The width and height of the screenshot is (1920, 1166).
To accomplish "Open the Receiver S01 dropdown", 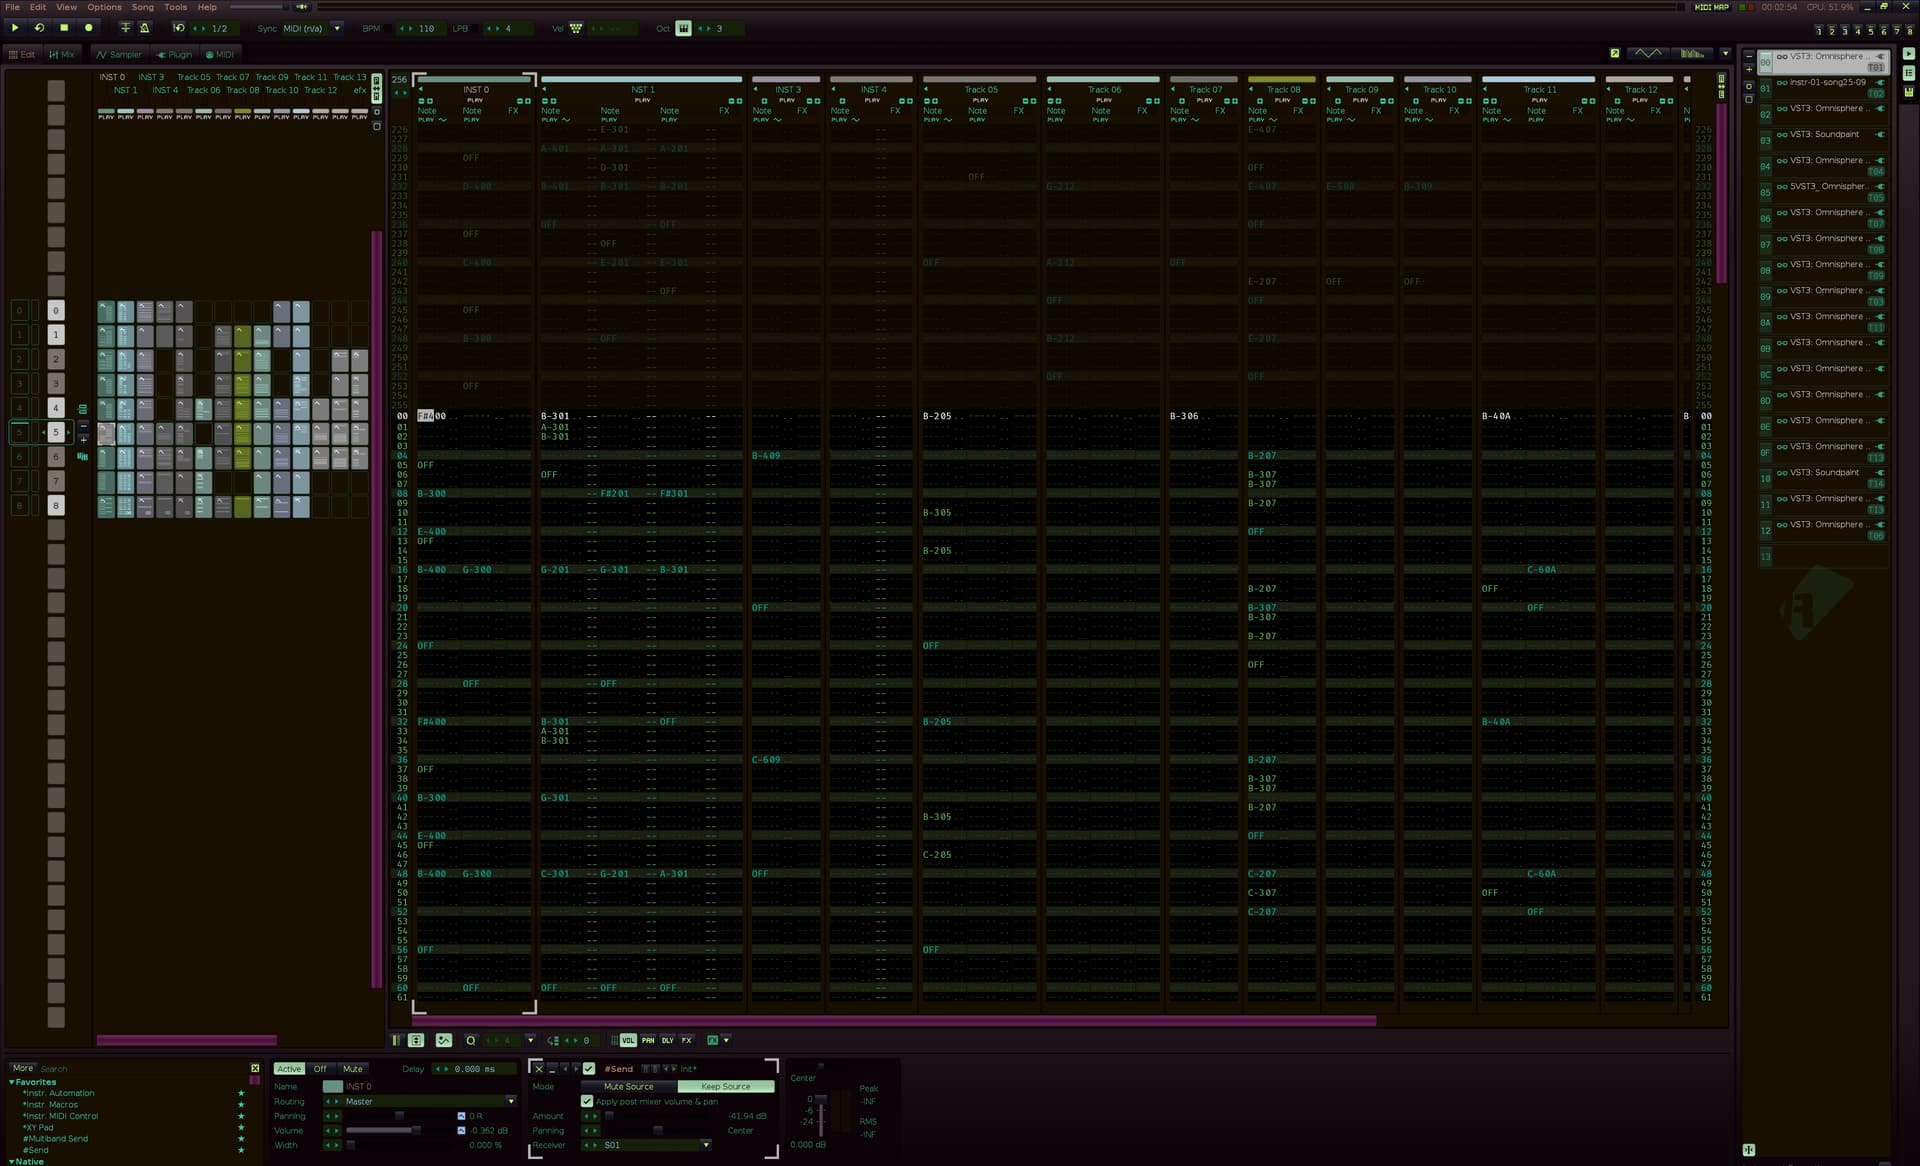I will point(705,1145).
